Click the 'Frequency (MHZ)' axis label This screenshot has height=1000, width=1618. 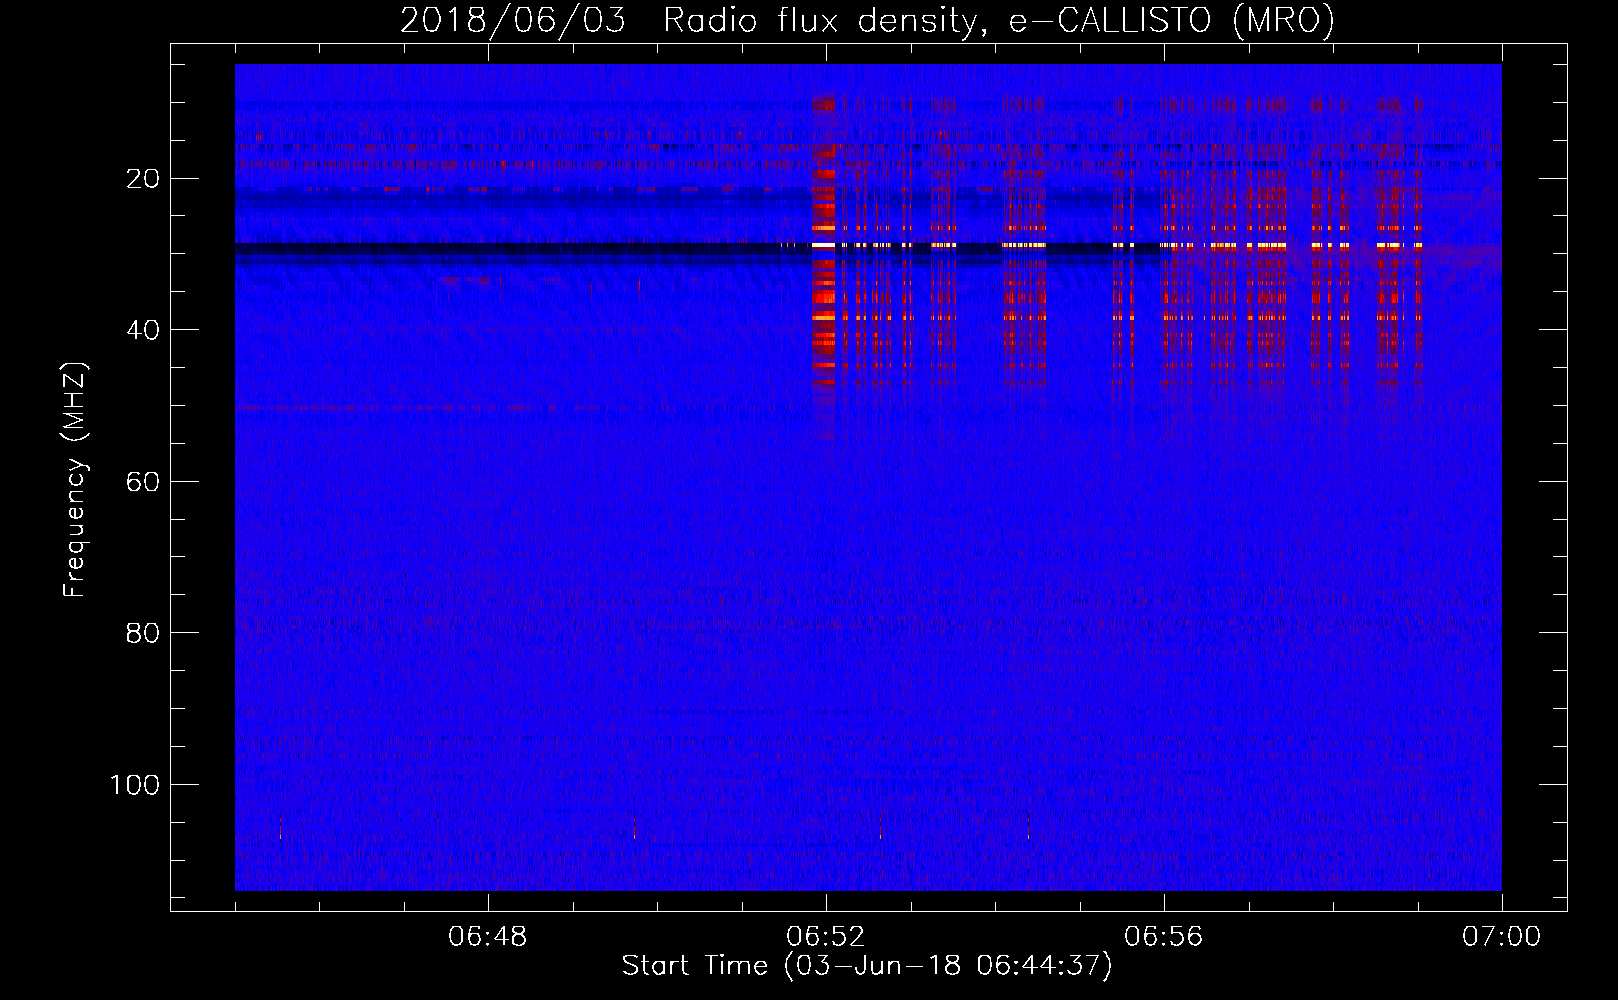click(x=75, y=480)
